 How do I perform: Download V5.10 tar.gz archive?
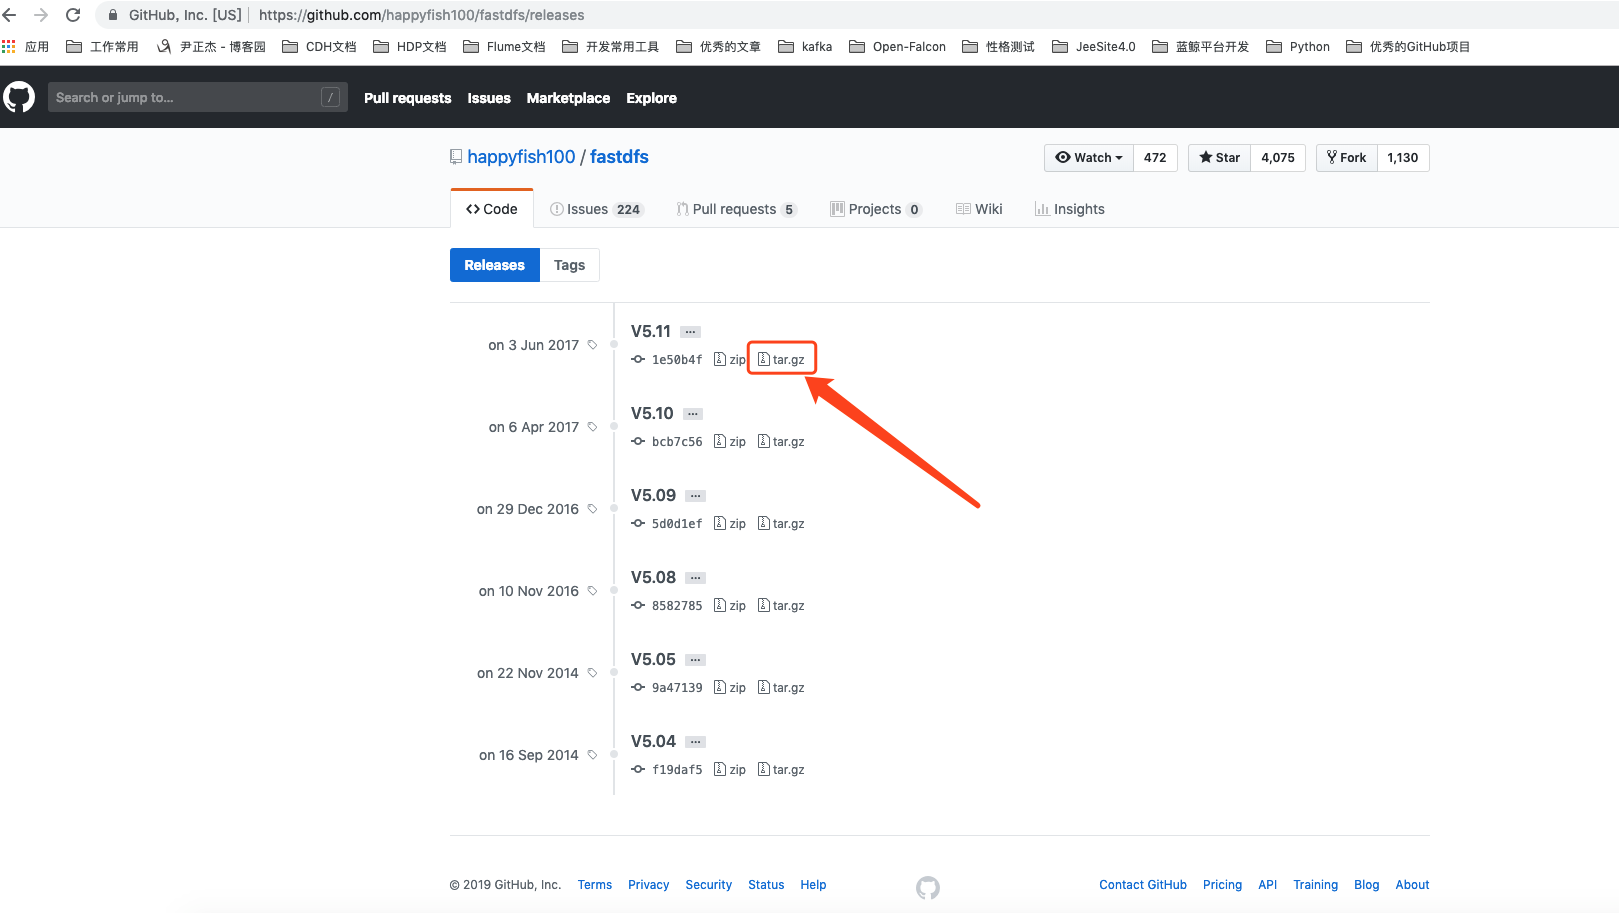click(781, 442)
